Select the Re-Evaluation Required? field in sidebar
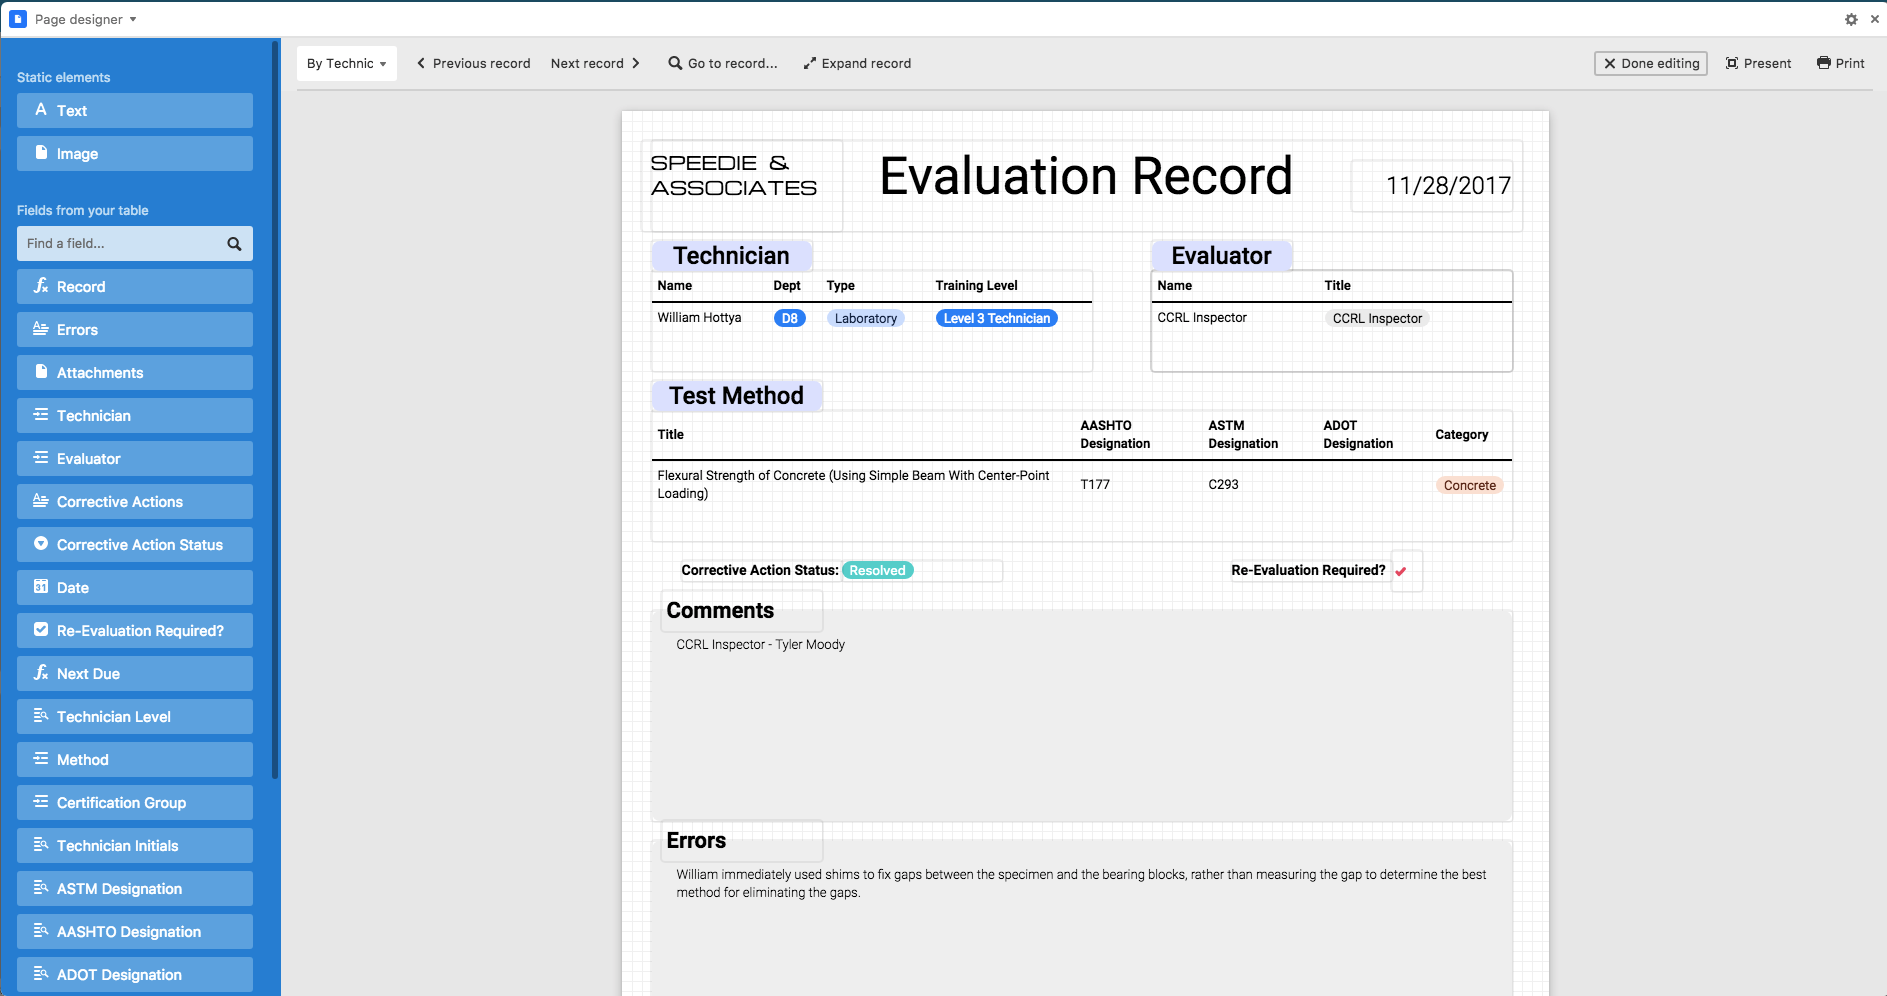Screen dimensions: 1887x996 [135, 630]
